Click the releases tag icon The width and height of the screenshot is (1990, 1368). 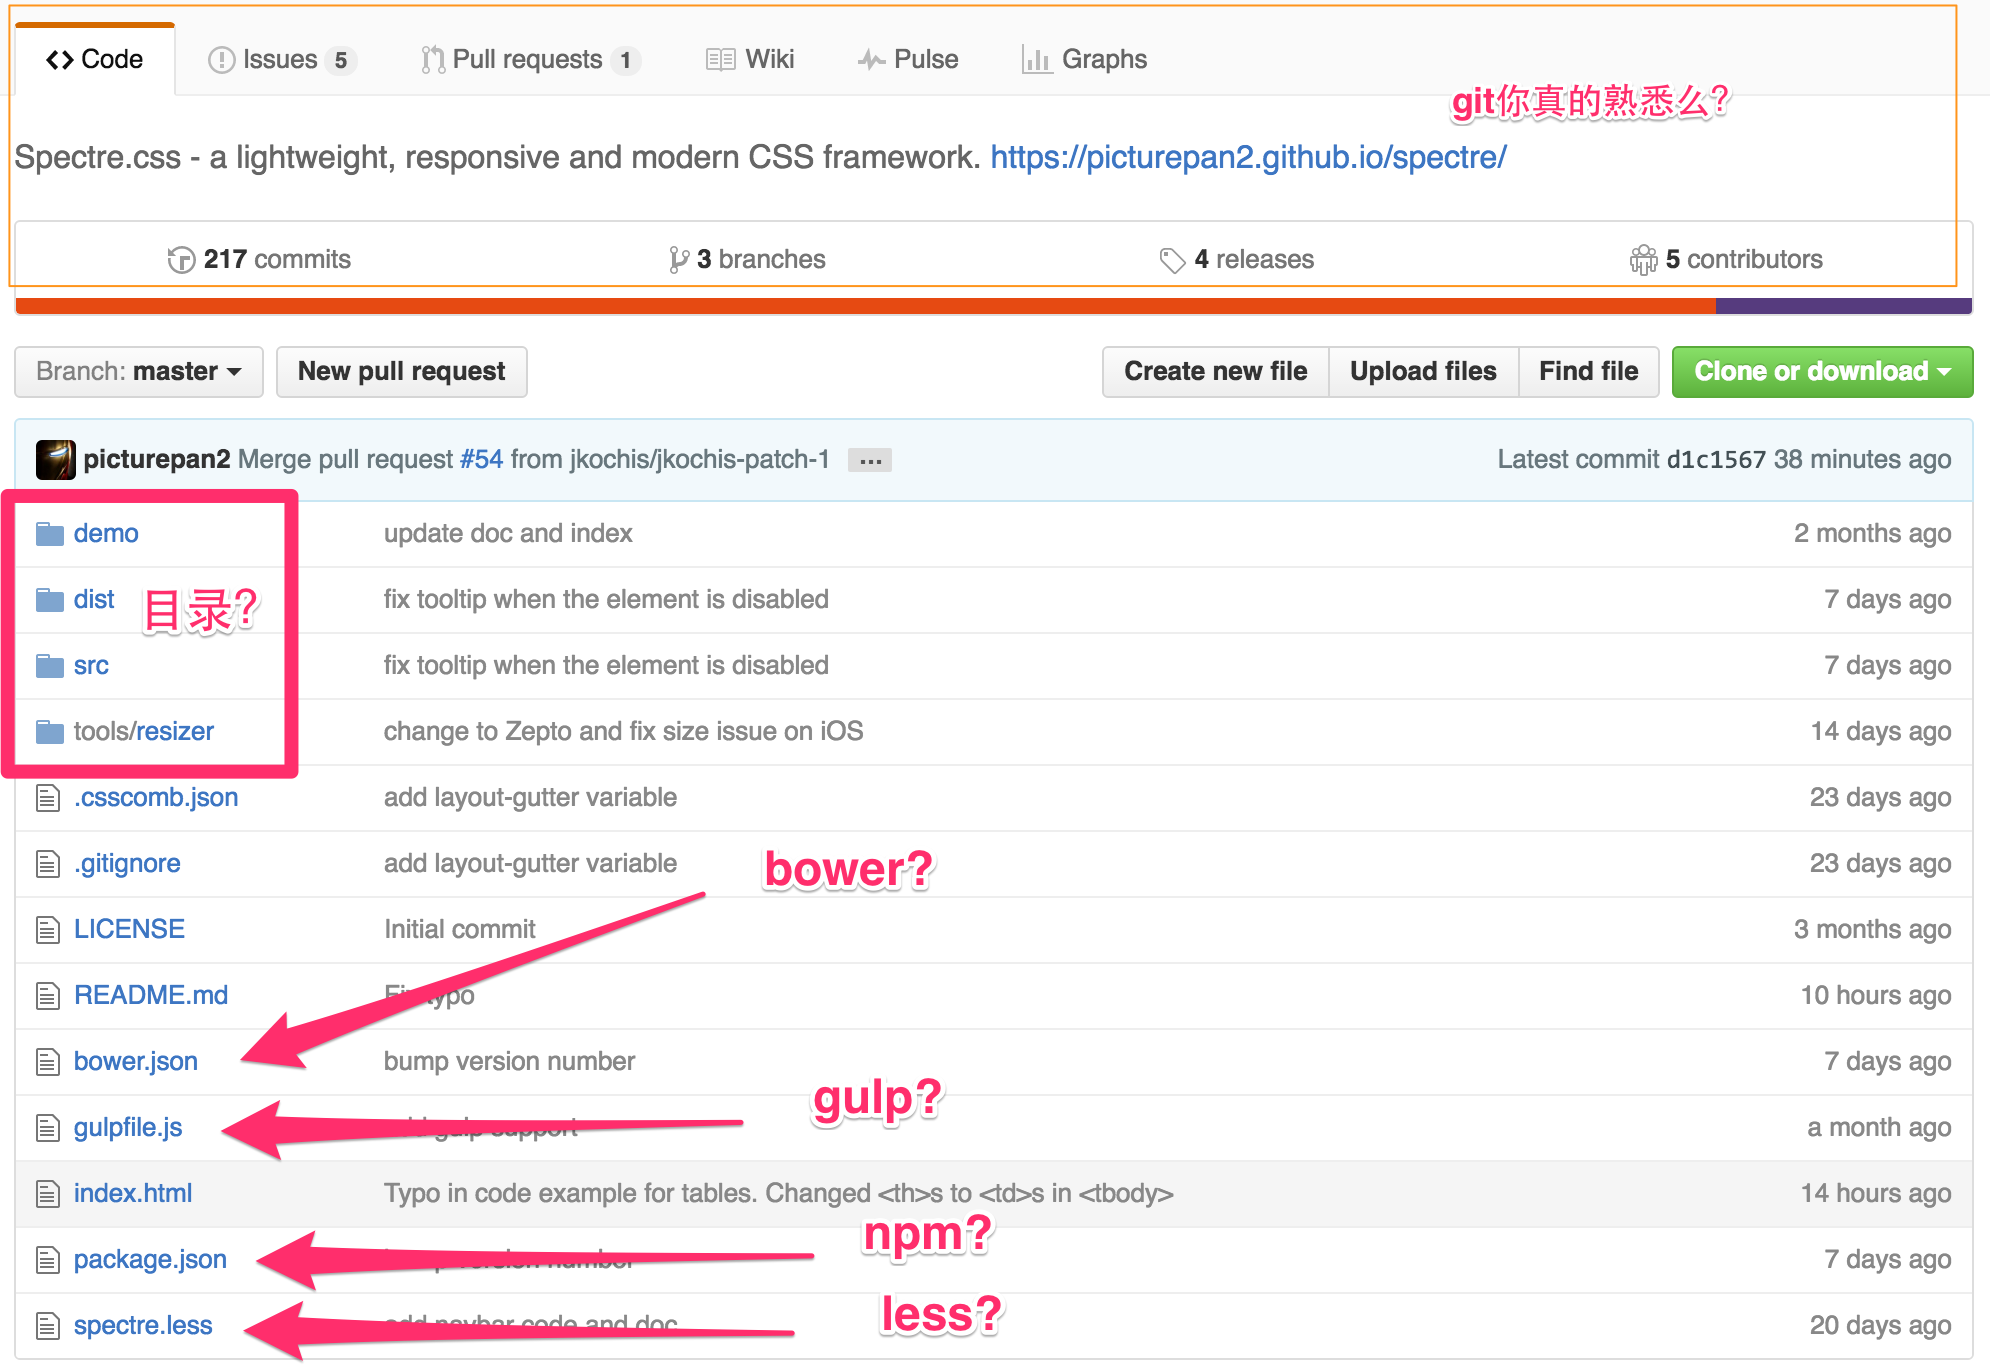[1172, 260]
